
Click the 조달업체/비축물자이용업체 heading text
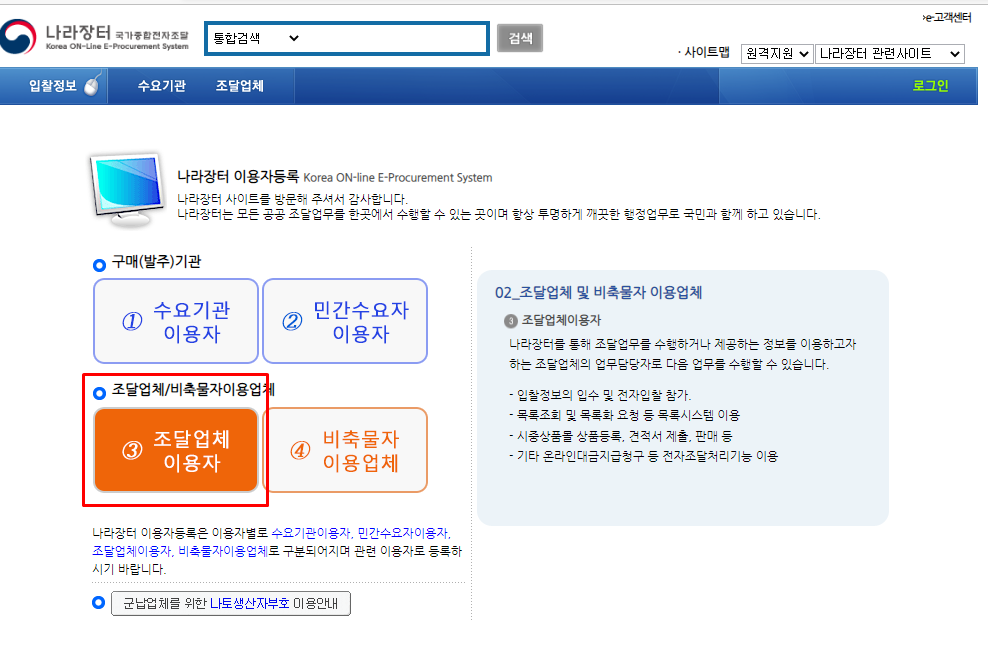tap(193, 390)
